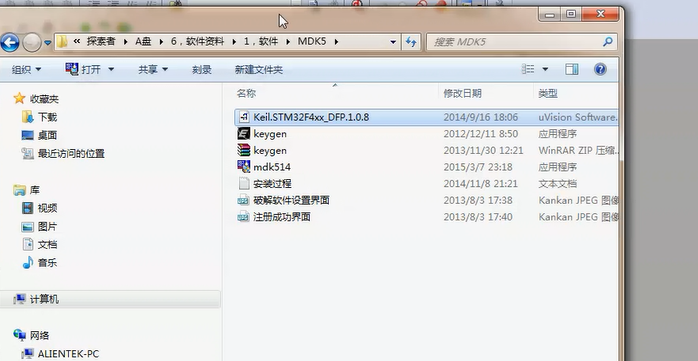Open 桌面 in the navigation pane
Screen dimensions: 698x361
click(x=47, y=135)
